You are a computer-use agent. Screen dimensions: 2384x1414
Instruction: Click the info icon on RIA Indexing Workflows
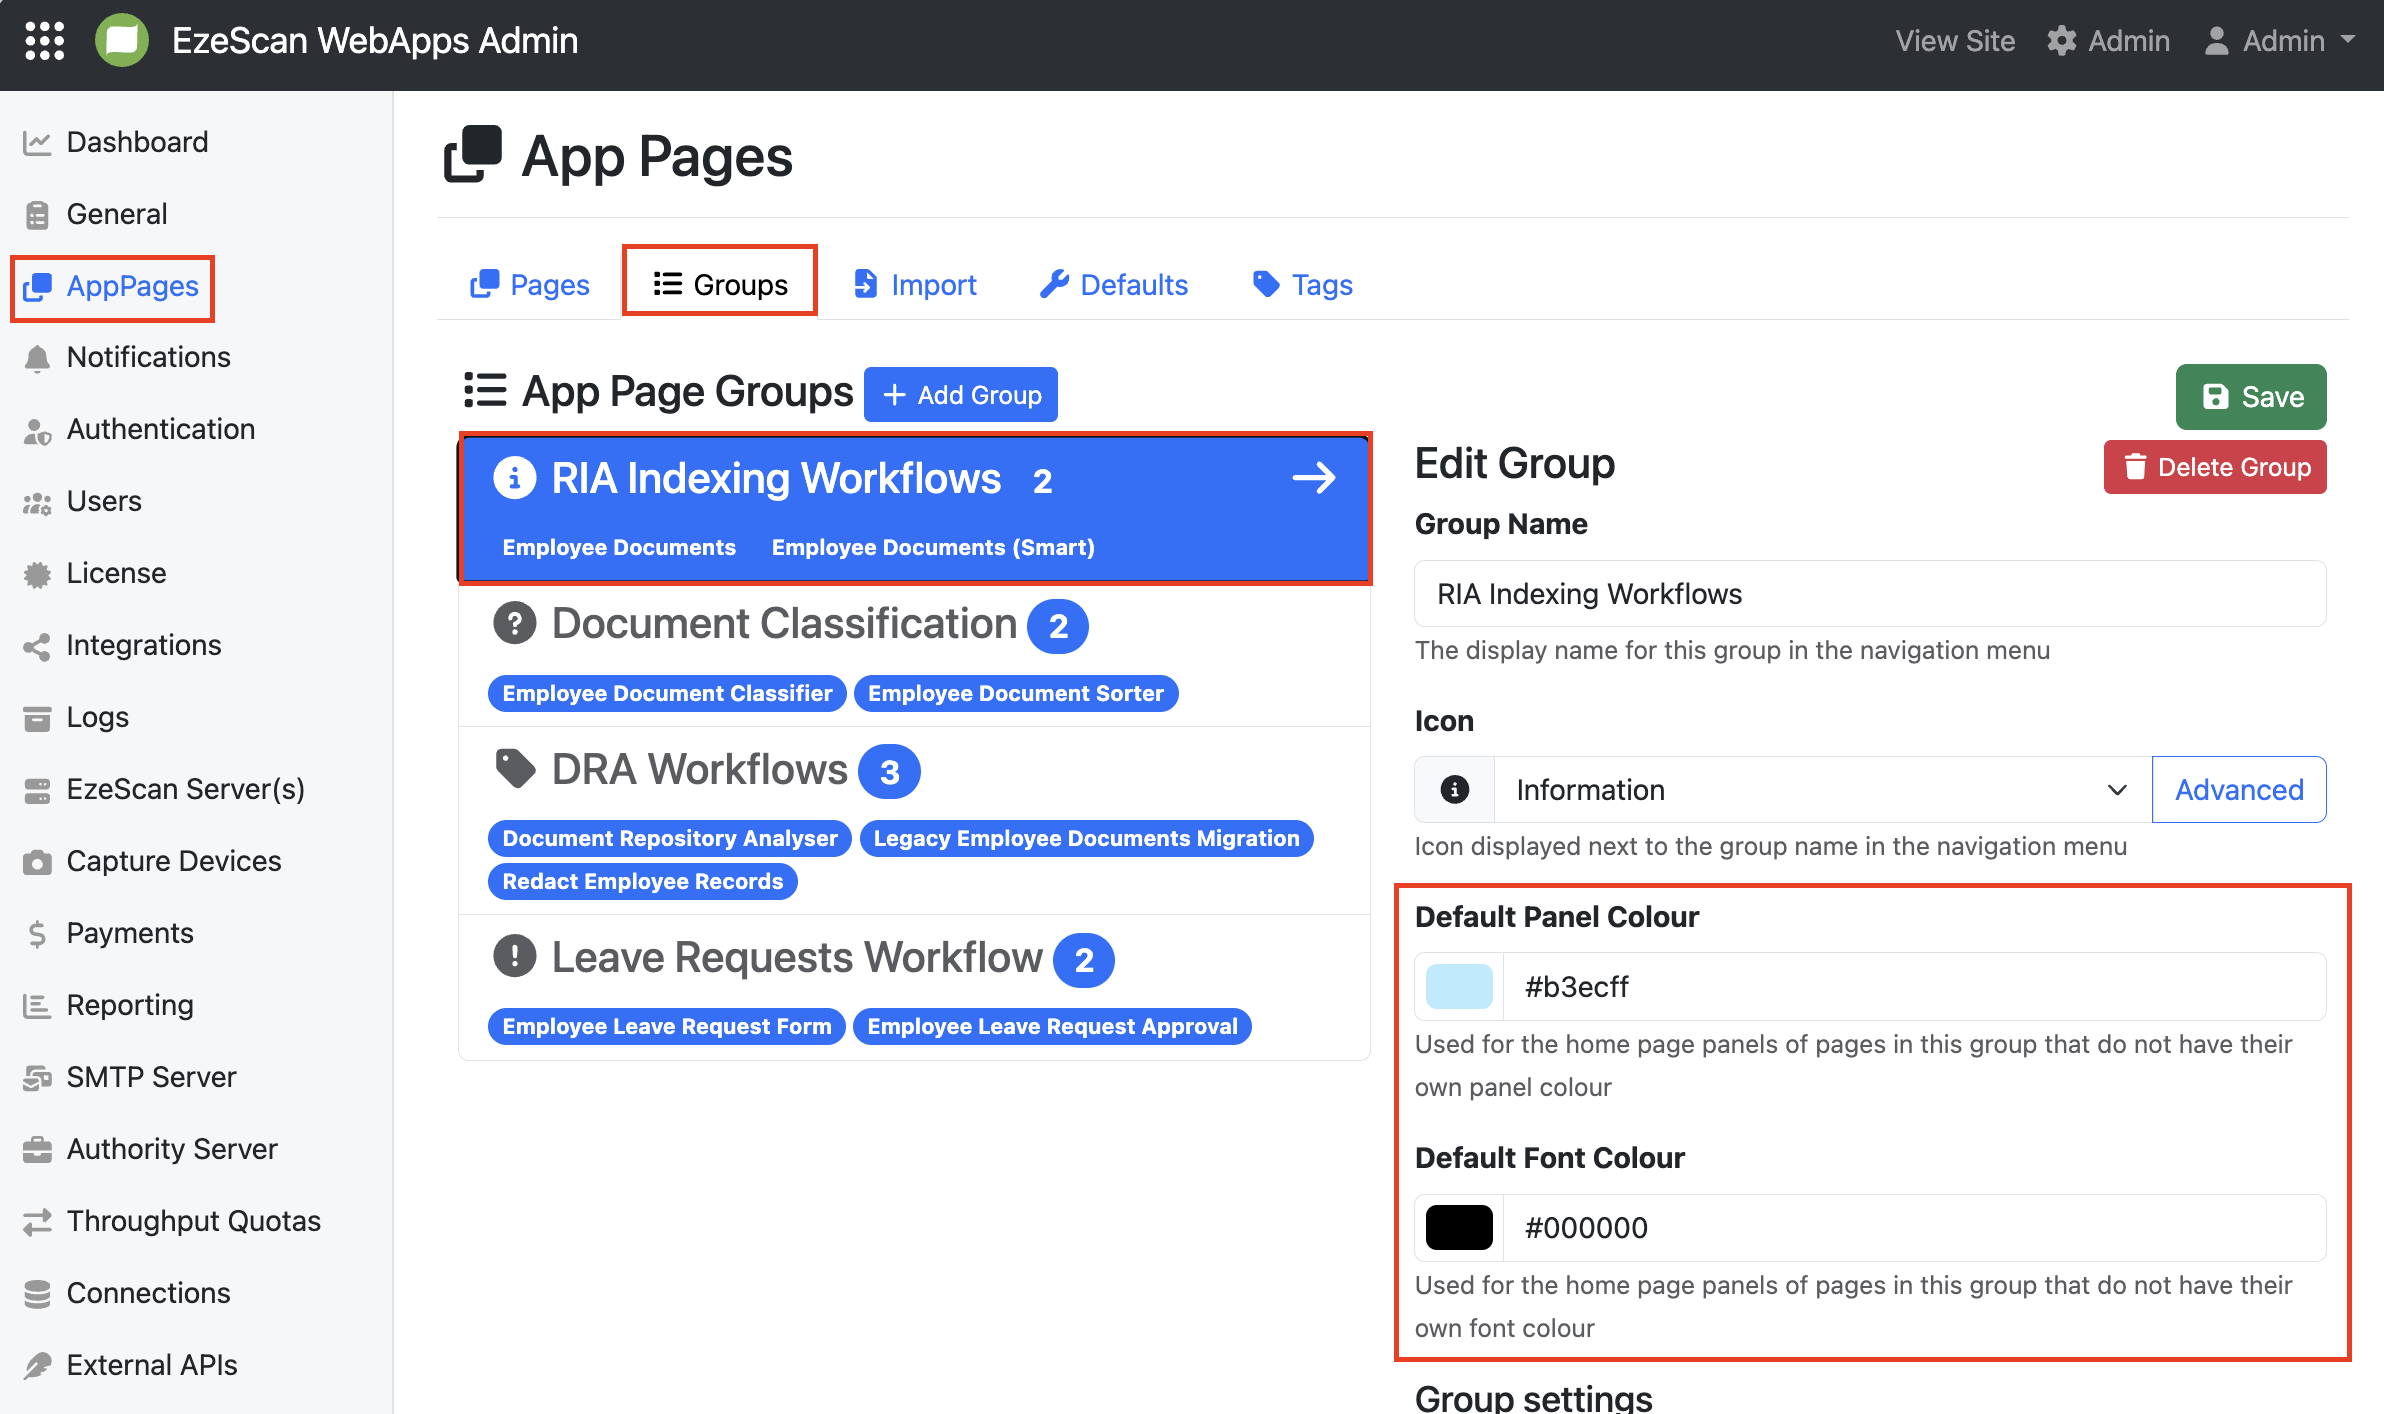(514, 478)
